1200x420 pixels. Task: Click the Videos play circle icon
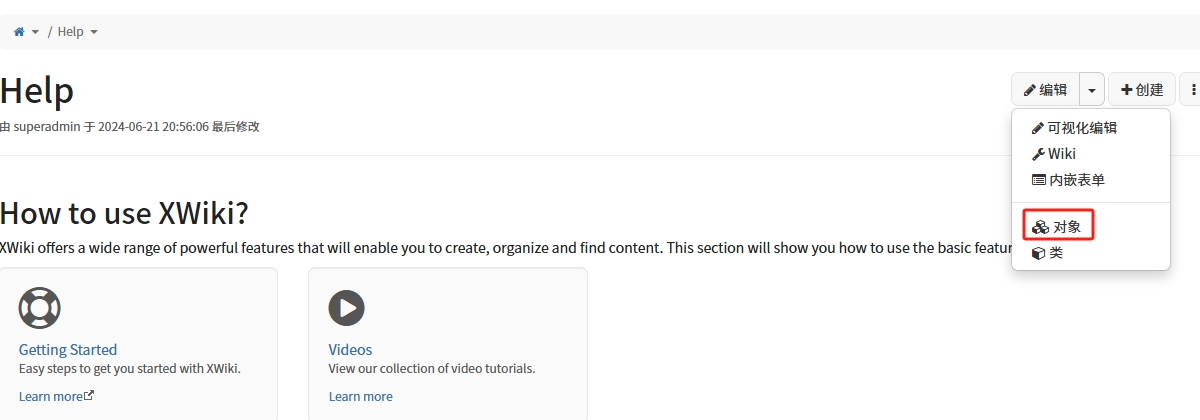347,308
